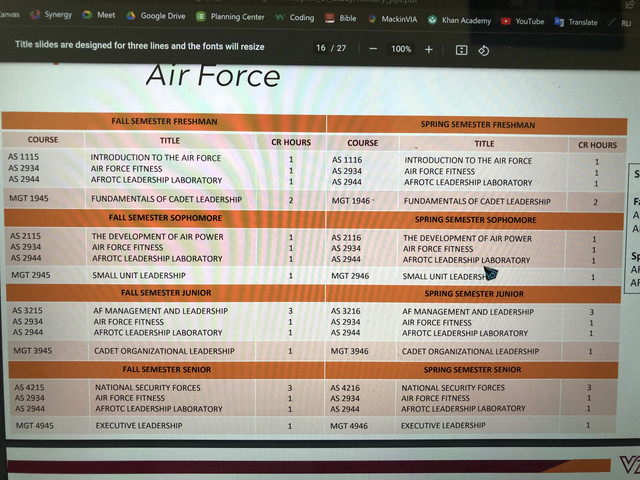Viewport: 640px width, 480px height.
Task: Open the YouTube bookmark
Action: coord(522,21)
